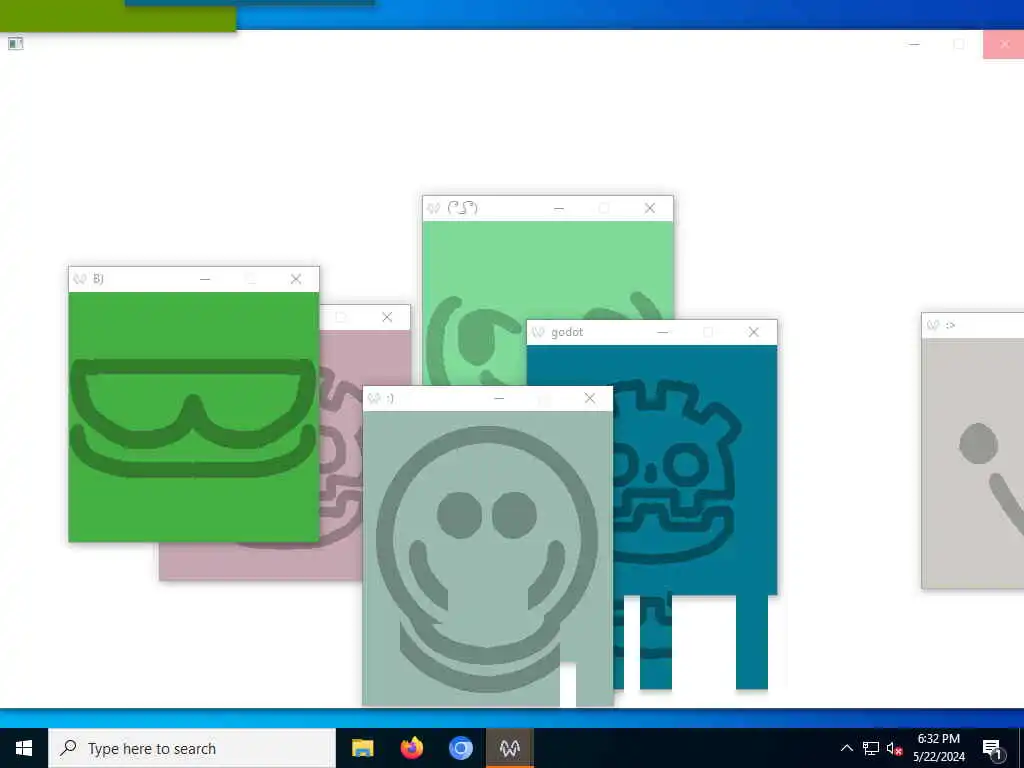Viewport: 1024px width, 768px height.
Task: Open the muted volume tray icon
Action: [x=894, y=748]
